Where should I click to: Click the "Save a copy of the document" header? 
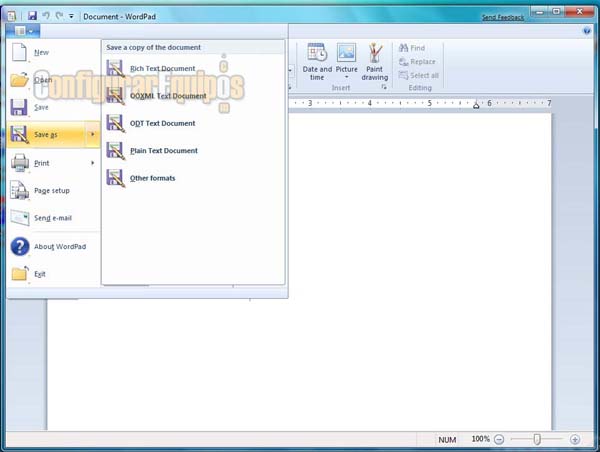click(153, 47)
